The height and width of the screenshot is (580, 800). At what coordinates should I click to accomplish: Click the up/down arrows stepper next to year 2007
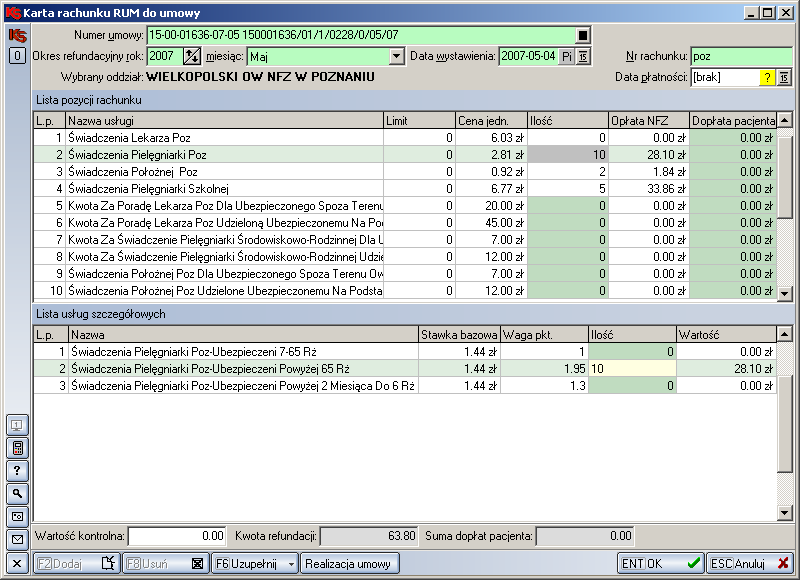pos(192,56)
